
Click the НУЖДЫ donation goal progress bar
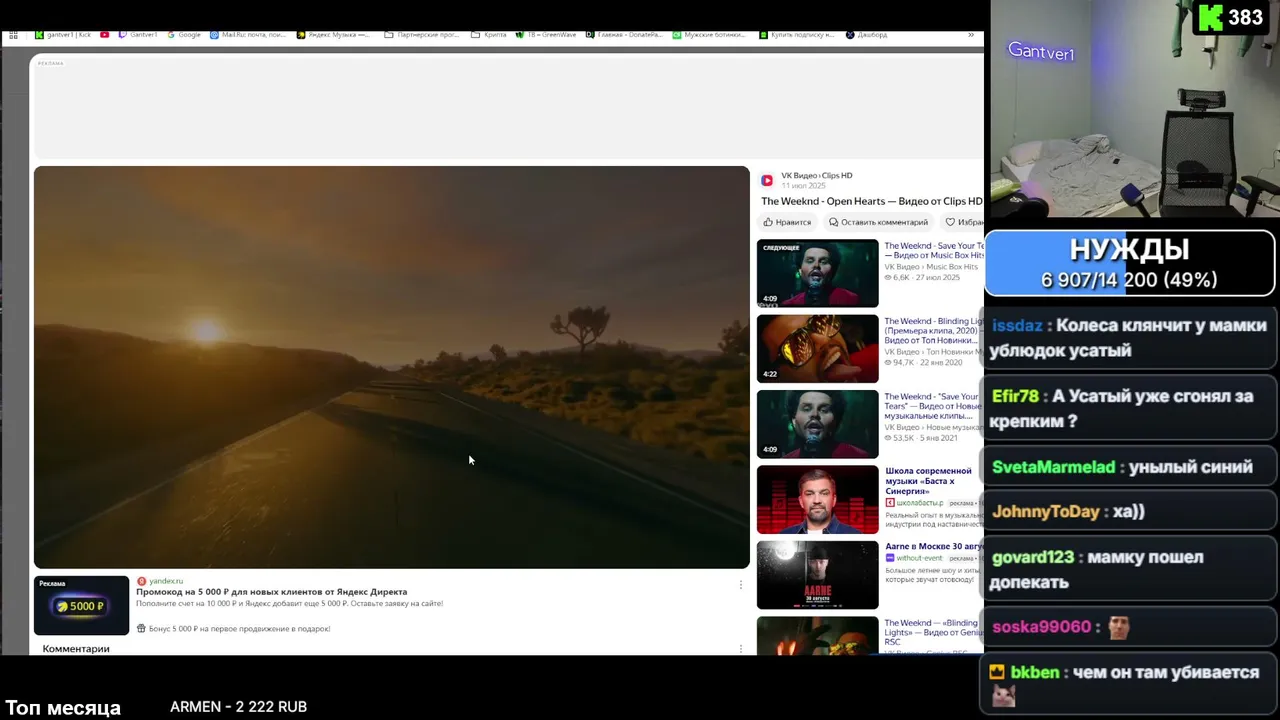tap(1130, 264)
